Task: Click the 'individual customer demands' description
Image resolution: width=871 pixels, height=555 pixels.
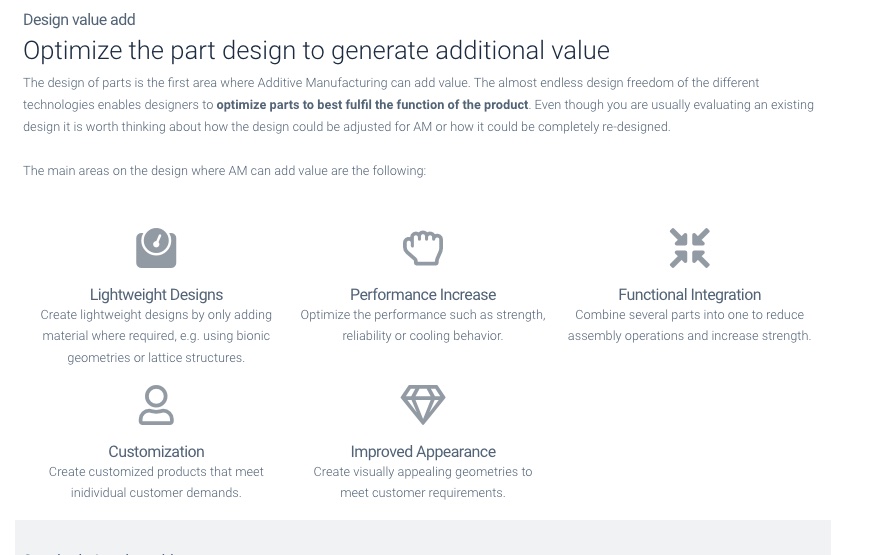Action: point(156,482)
